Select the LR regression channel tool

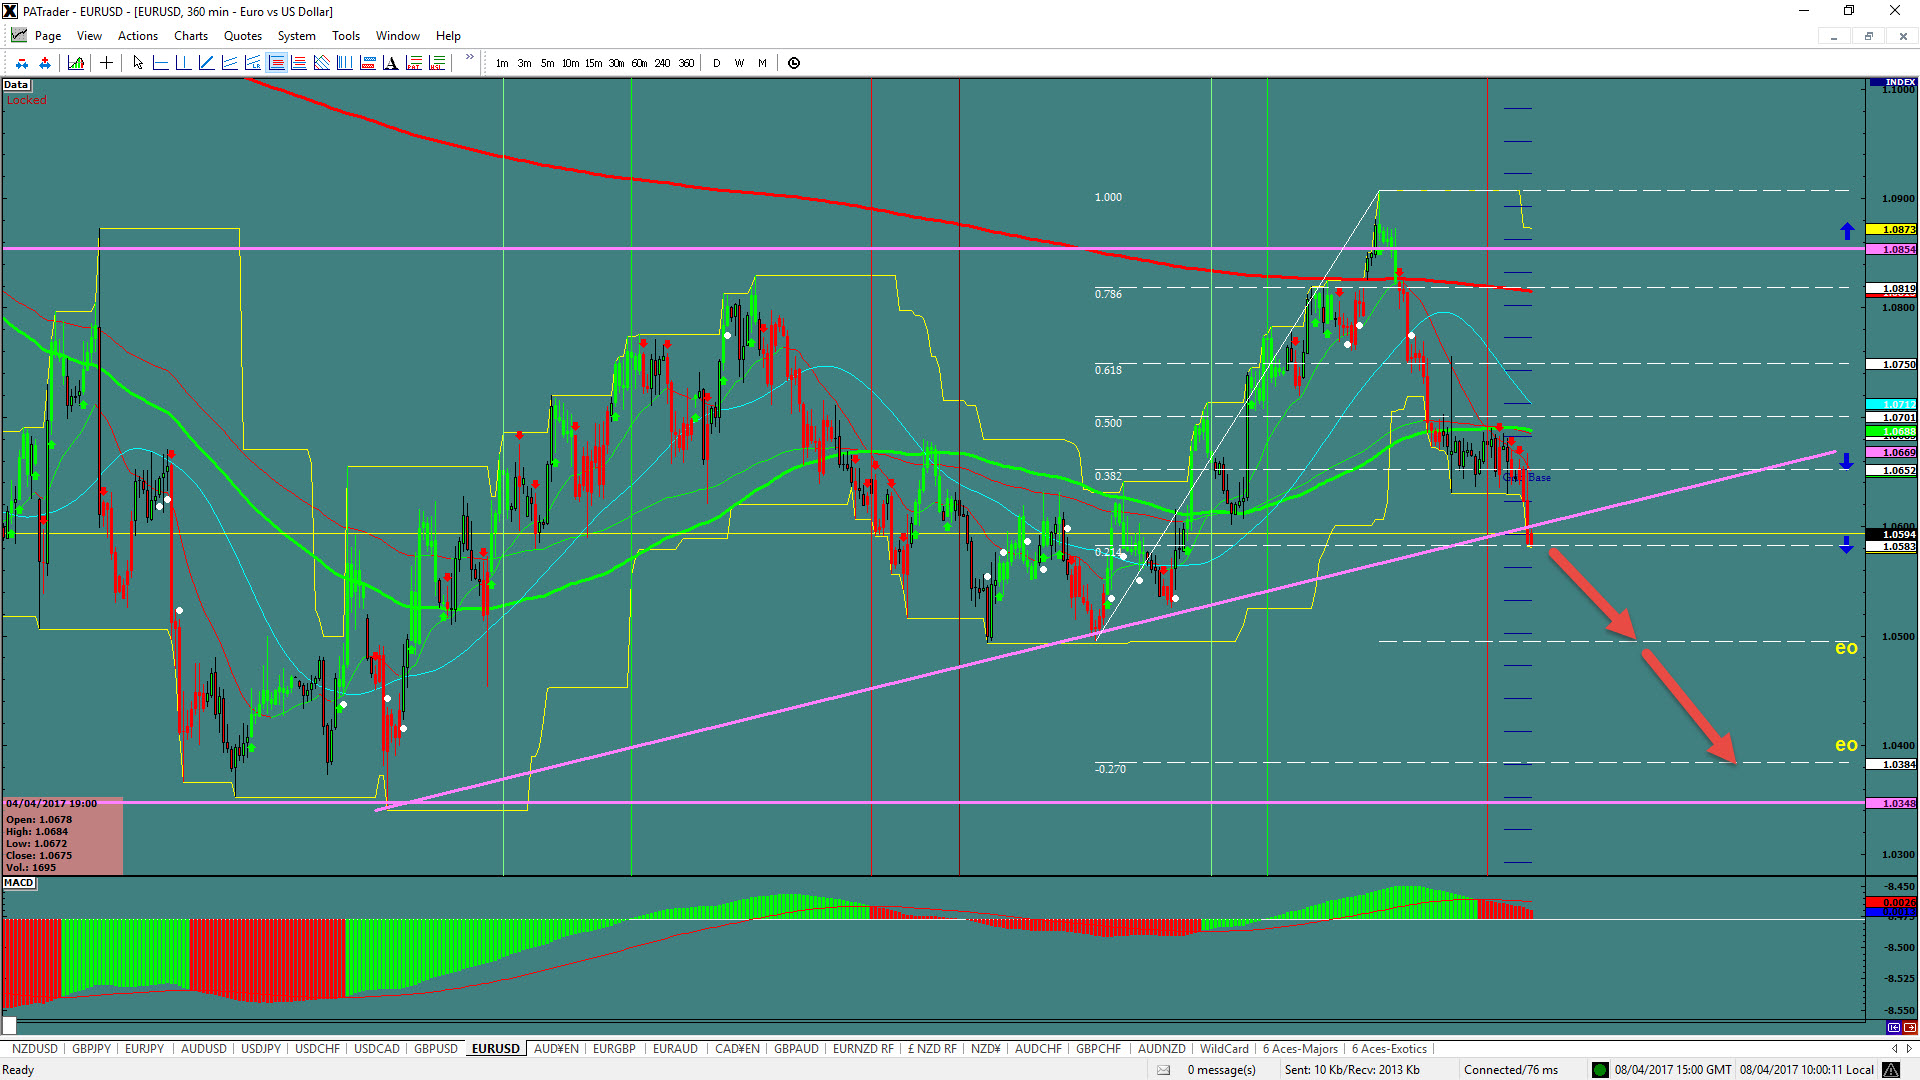[x=252, y=63]
